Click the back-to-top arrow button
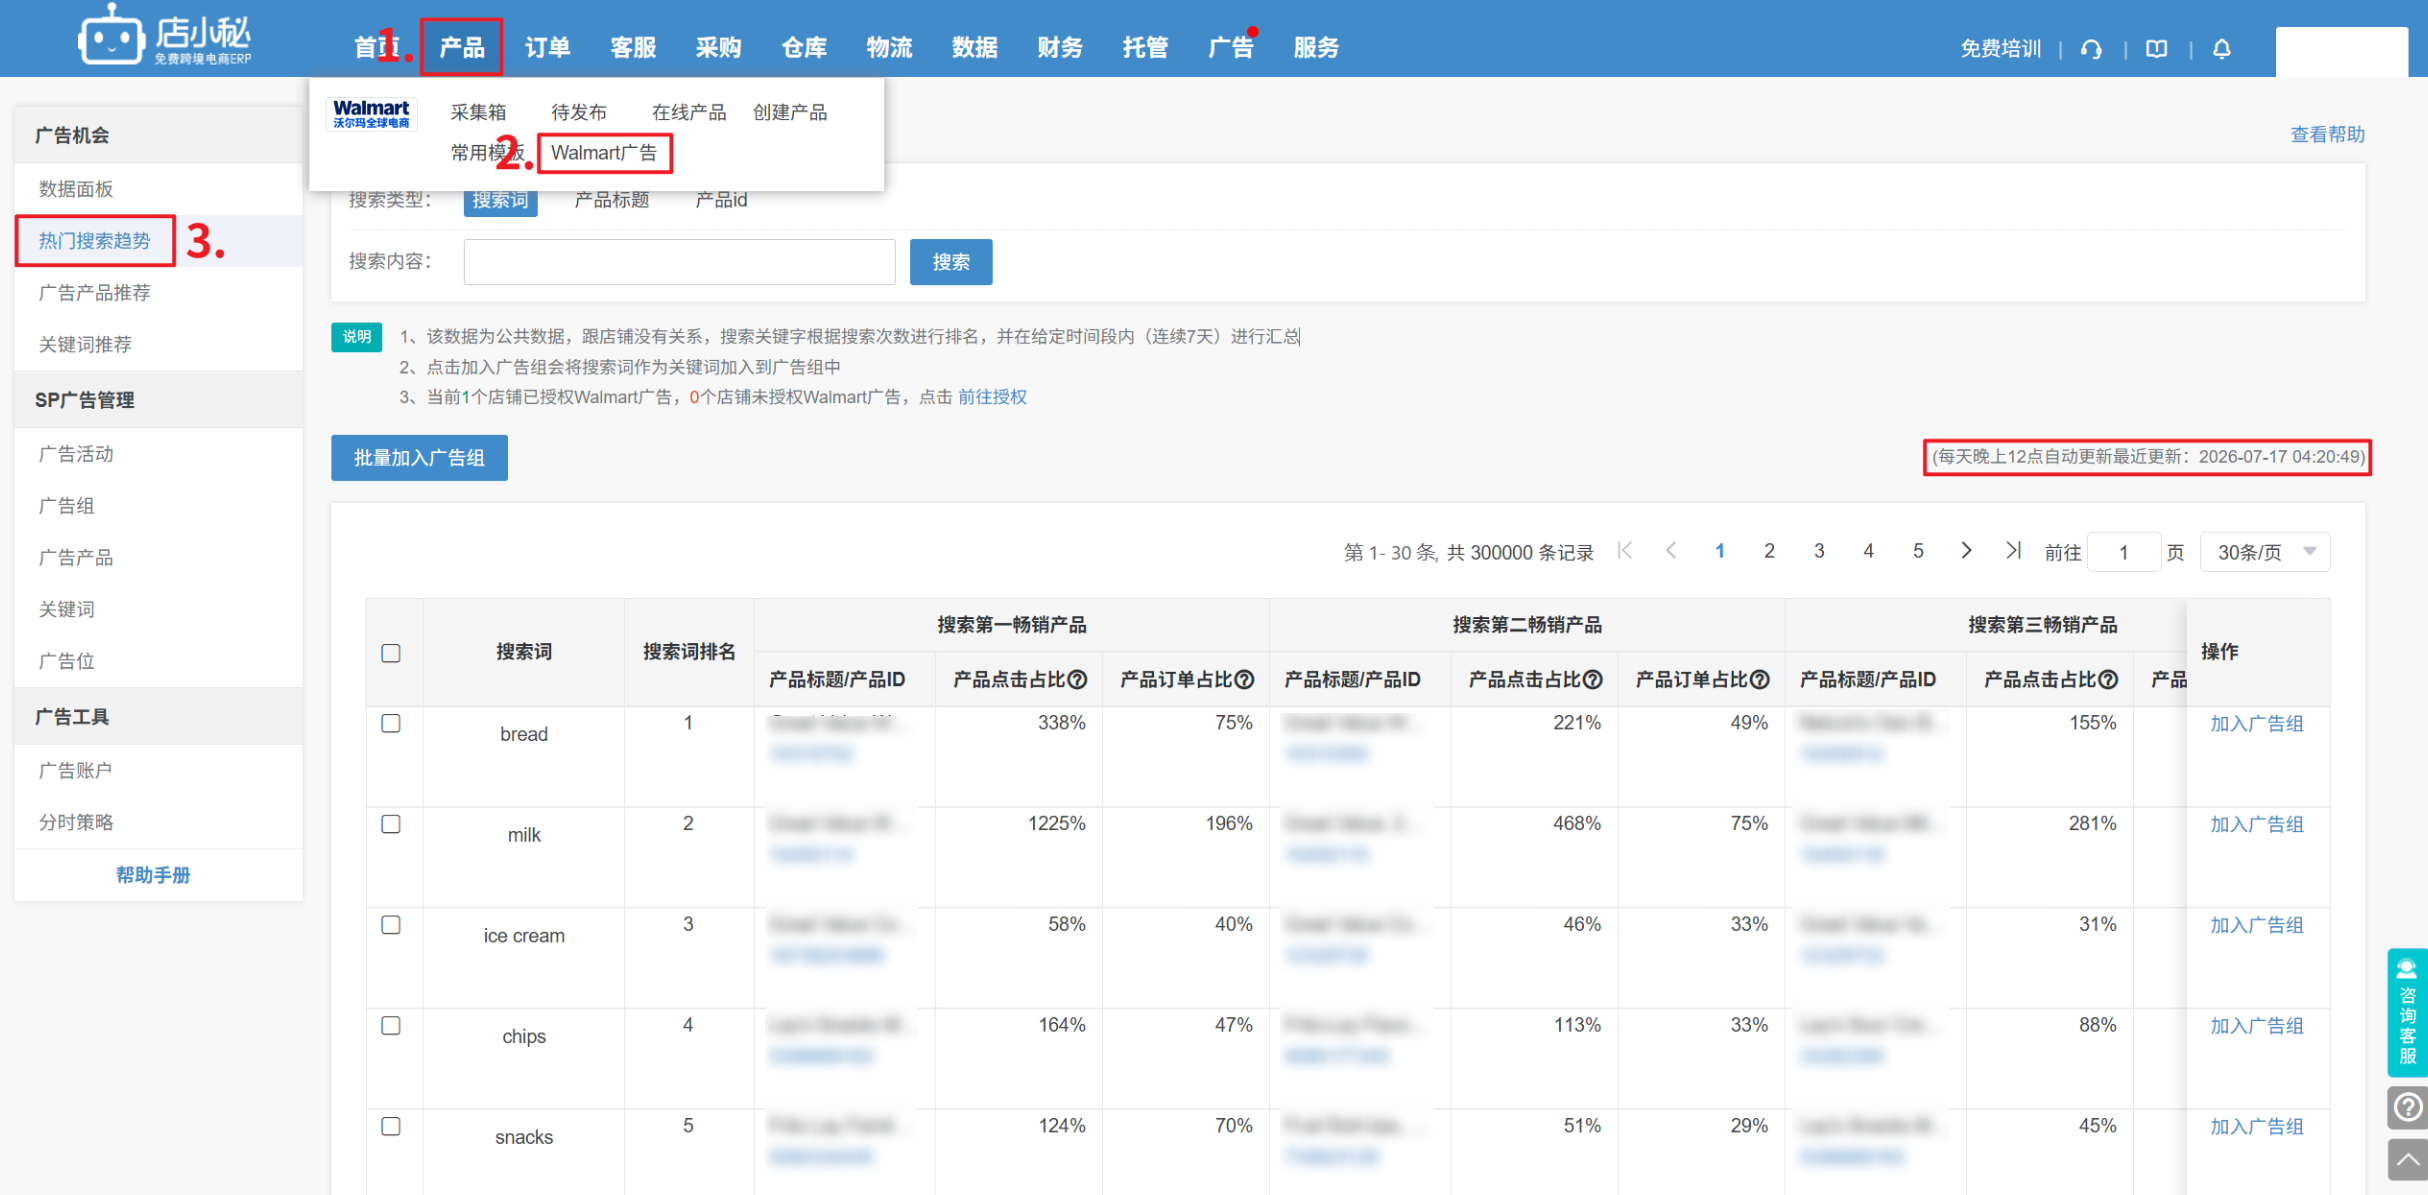 coord(2408,1160)
